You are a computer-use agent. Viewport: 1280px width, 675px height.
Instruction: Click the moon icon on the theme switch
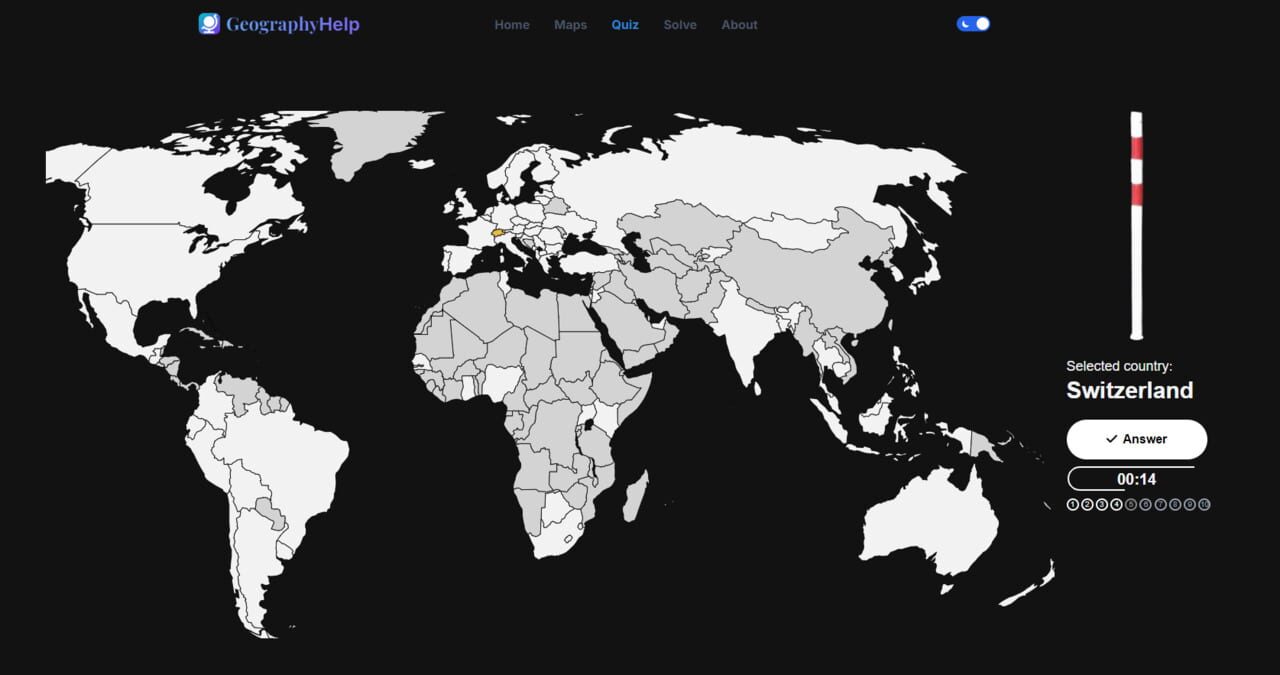point(965,23)
